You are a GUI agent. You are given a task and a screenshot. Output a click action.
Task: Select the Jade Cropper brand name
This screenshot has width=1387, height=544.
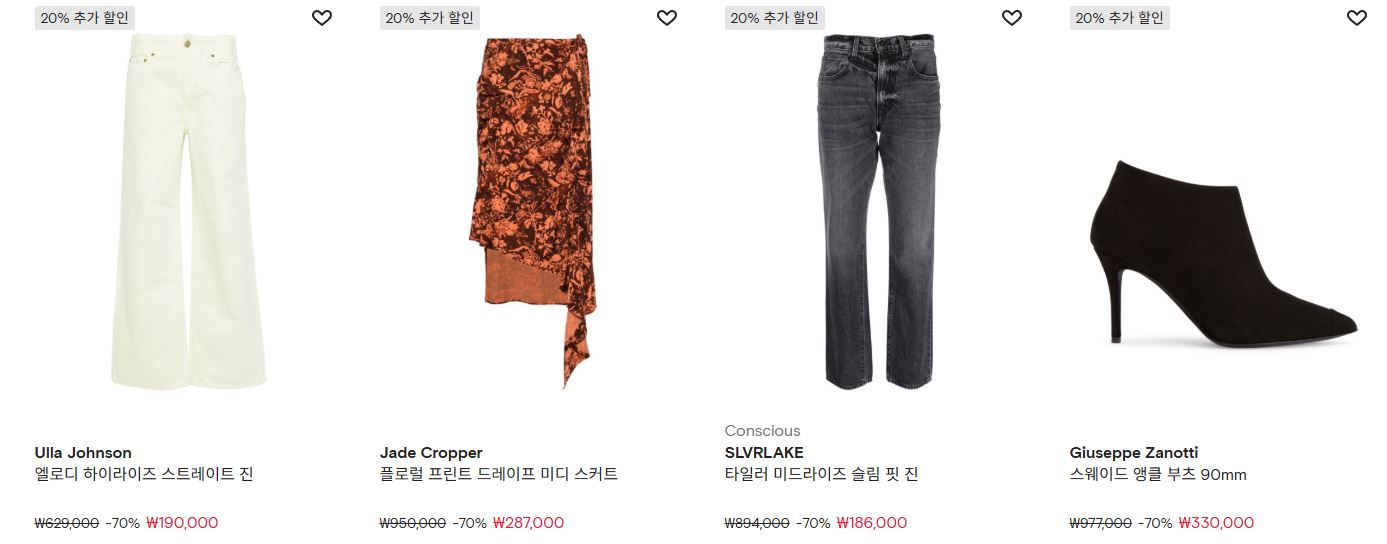tap(431, 453)
